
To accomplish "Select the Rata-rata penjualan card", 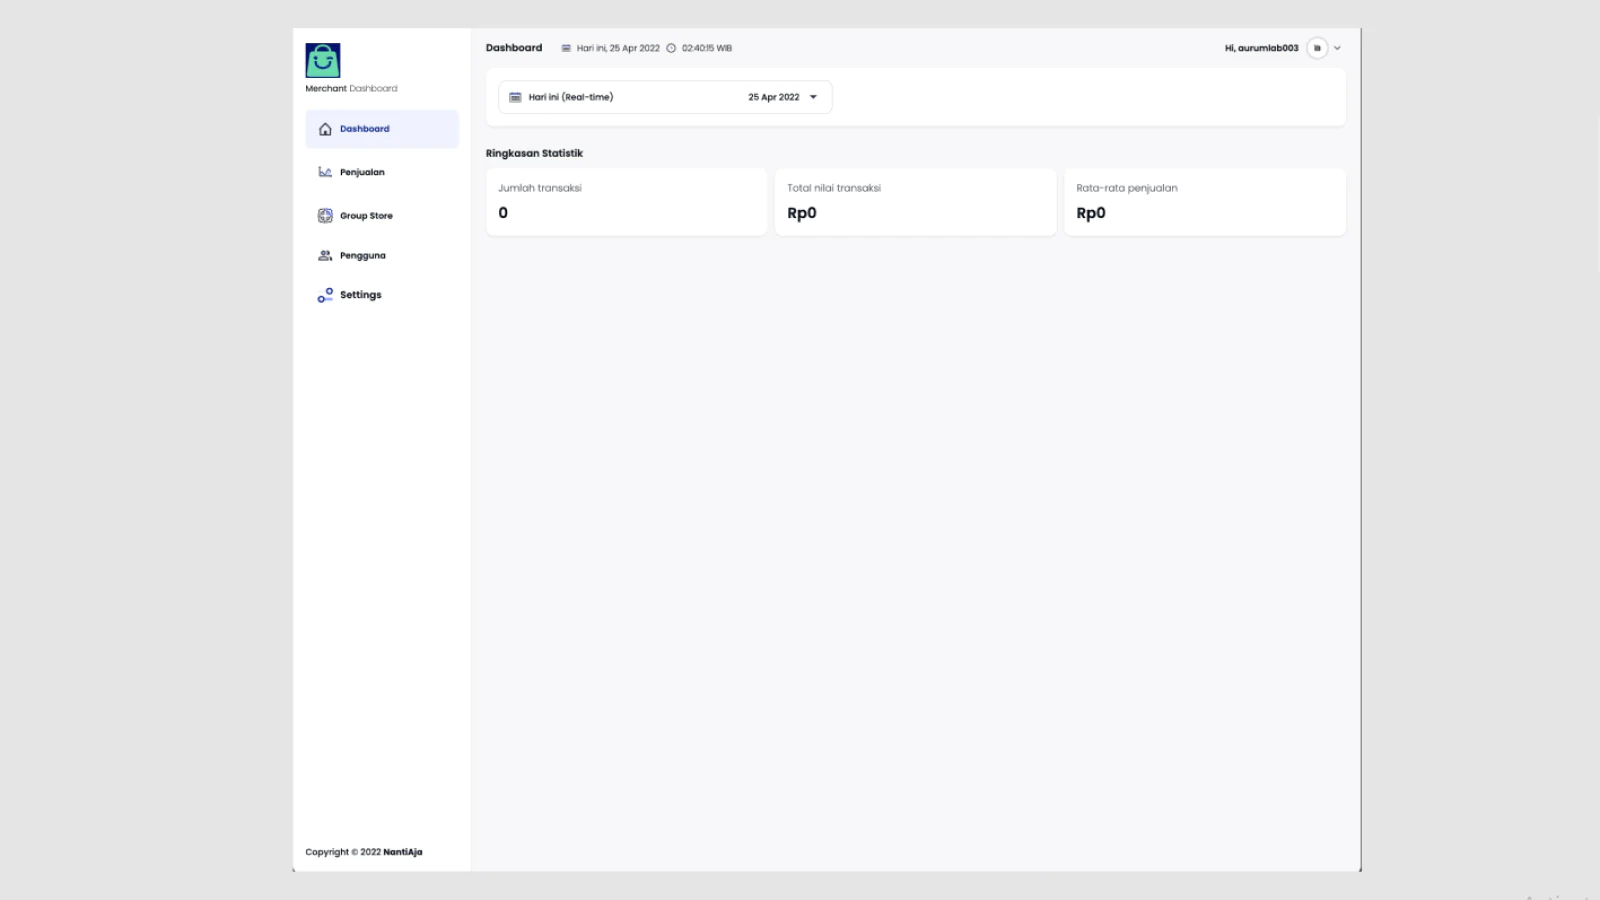I will click(x=1204, y=202).
